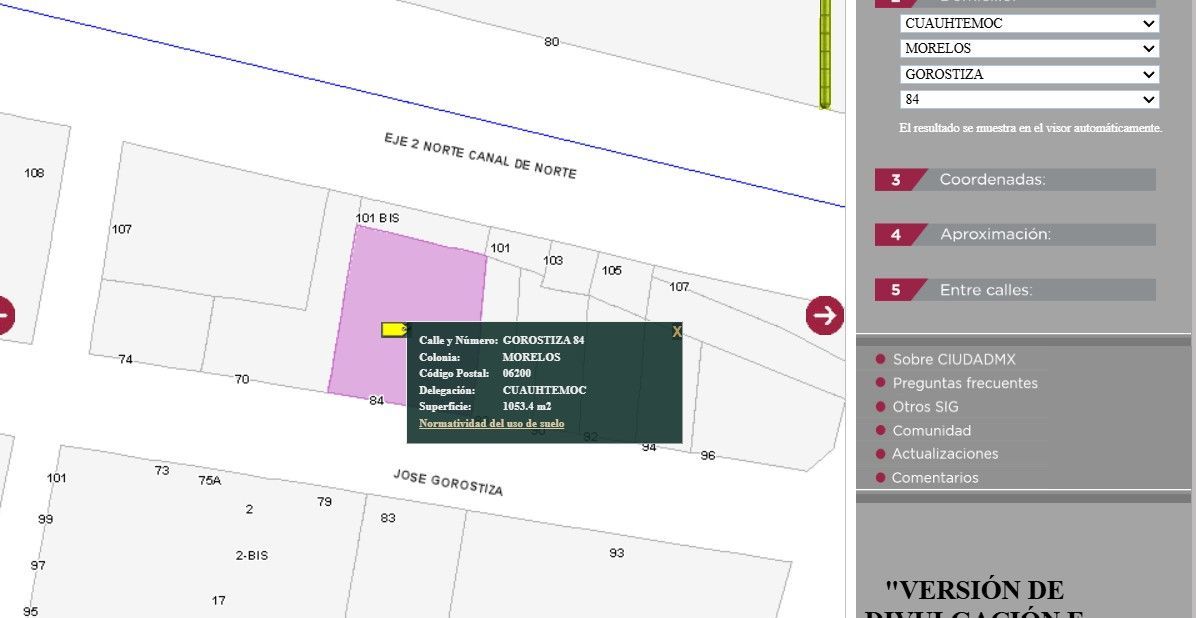This screenshot has width=1196, height=618.
Task: Open the MORELOS colonia dropdown
Action: [x=1029, y=48]
